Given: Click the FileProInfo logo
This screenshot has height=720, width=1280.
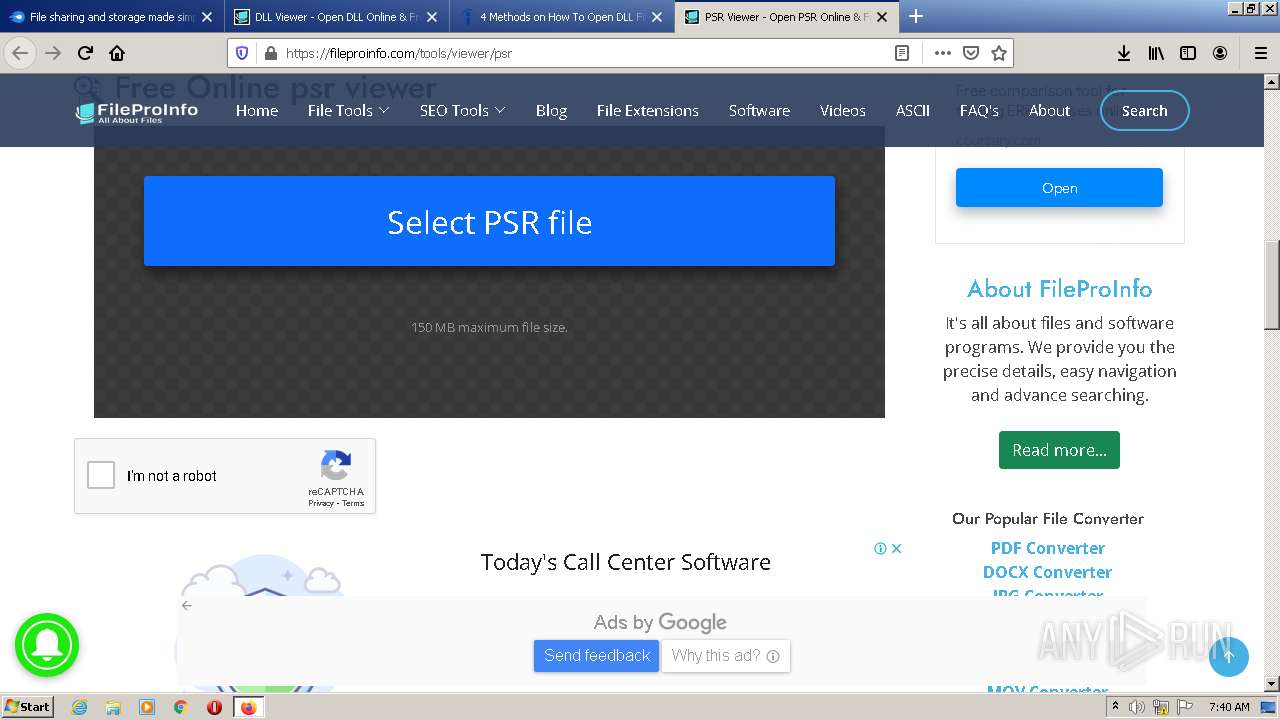Looking at the screenshot, I should [137, 112].
